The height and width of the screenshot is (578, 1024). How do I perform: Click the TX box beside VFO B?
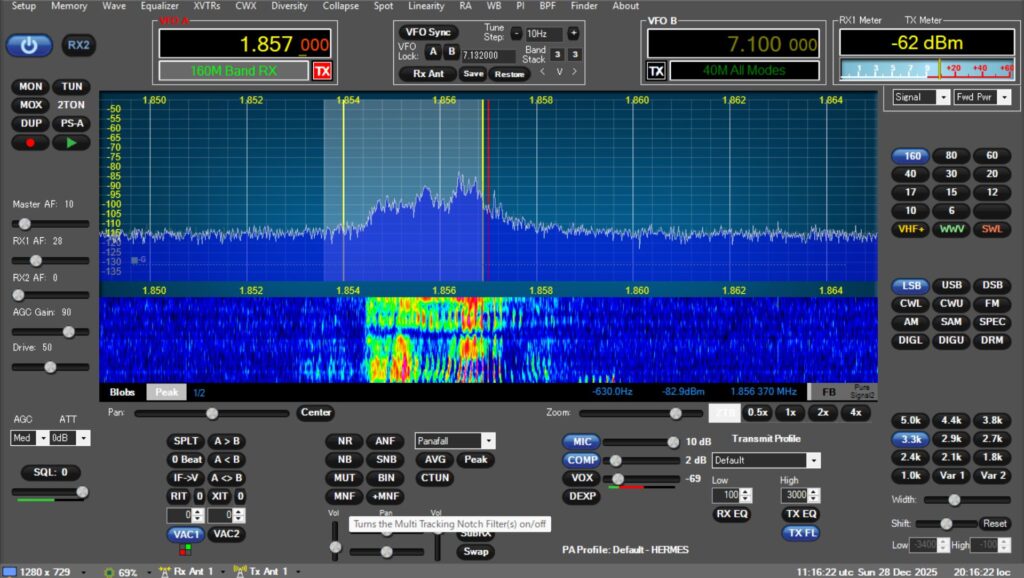(x=656, y=71)
